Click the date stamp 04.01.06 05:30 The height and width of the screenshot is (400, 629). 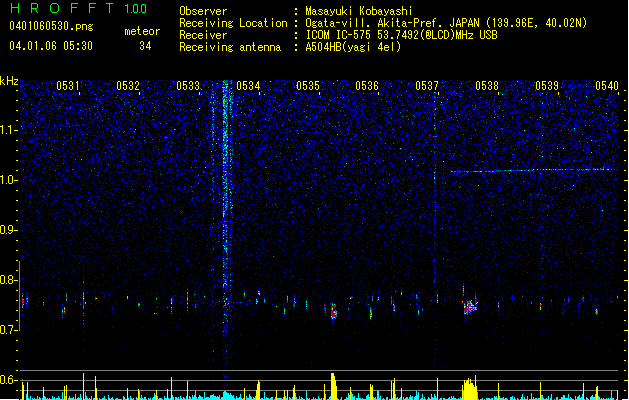pos(51,46)
